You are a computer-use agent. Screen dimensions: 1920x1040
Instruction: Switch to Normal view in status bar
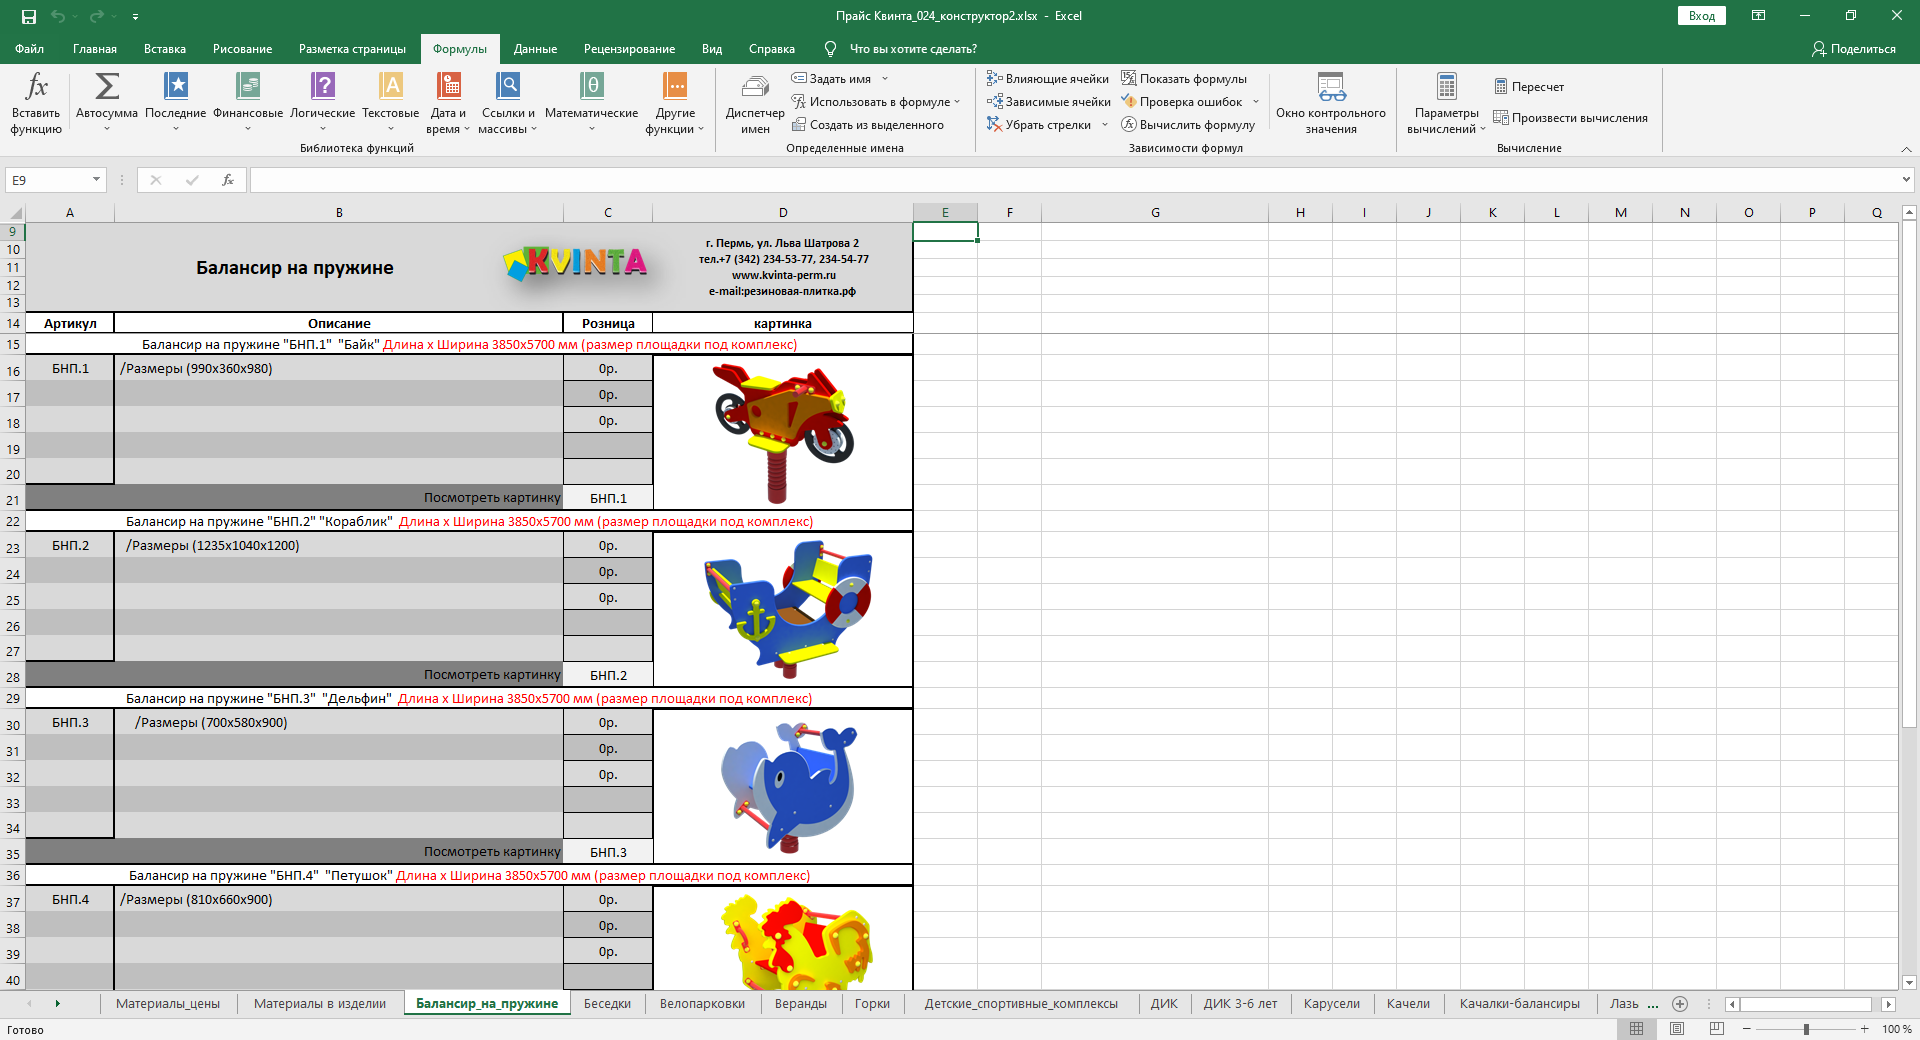coord(1636,1029)
